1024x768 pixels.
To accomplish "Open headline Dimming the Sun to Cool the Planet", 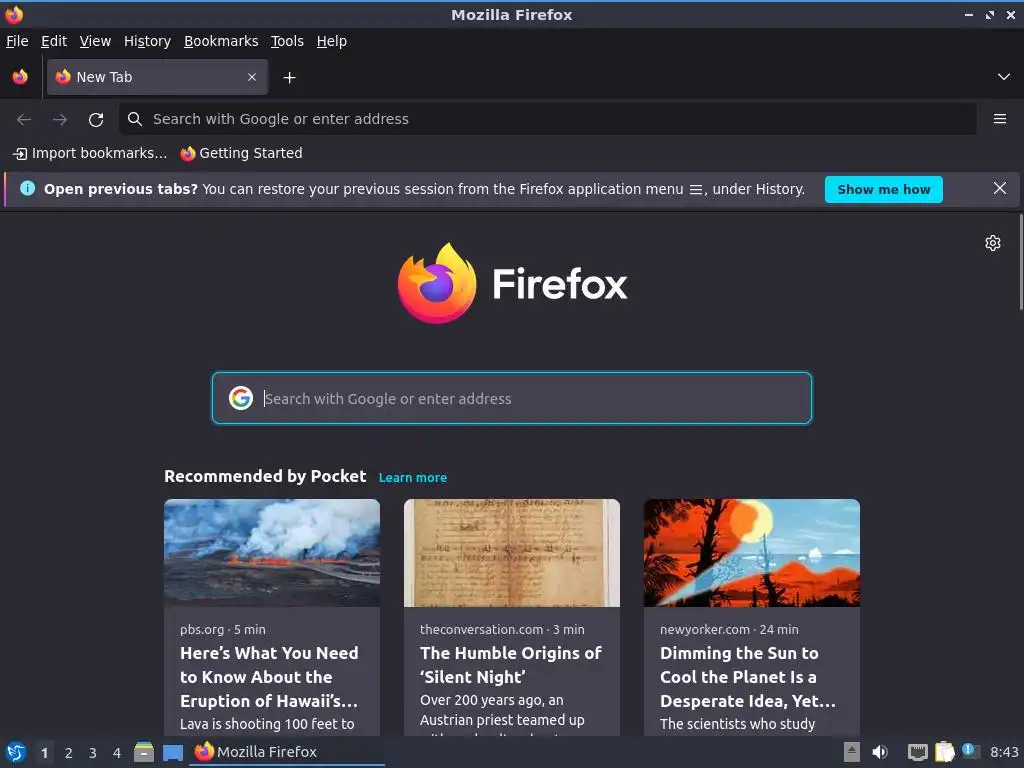I will pos(748,677).
